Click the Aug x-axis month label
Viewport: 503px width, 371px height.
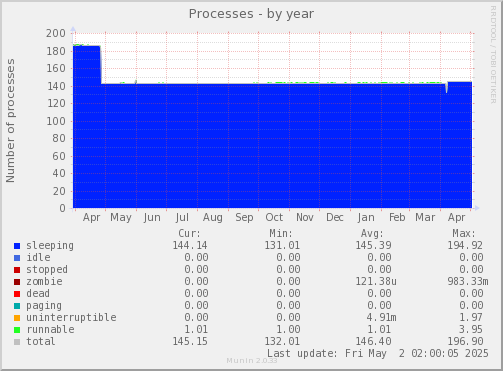tap(213, 218)
